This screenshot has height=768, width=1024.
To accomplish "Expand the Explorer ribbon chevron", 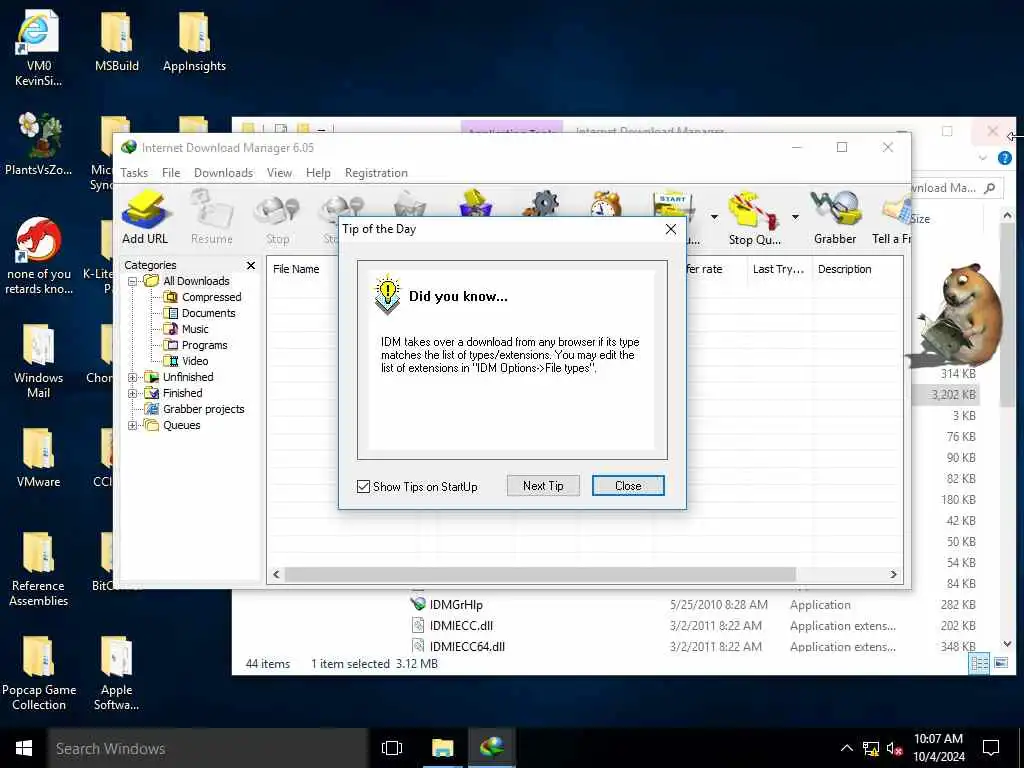I will click(x=982, y=158).
